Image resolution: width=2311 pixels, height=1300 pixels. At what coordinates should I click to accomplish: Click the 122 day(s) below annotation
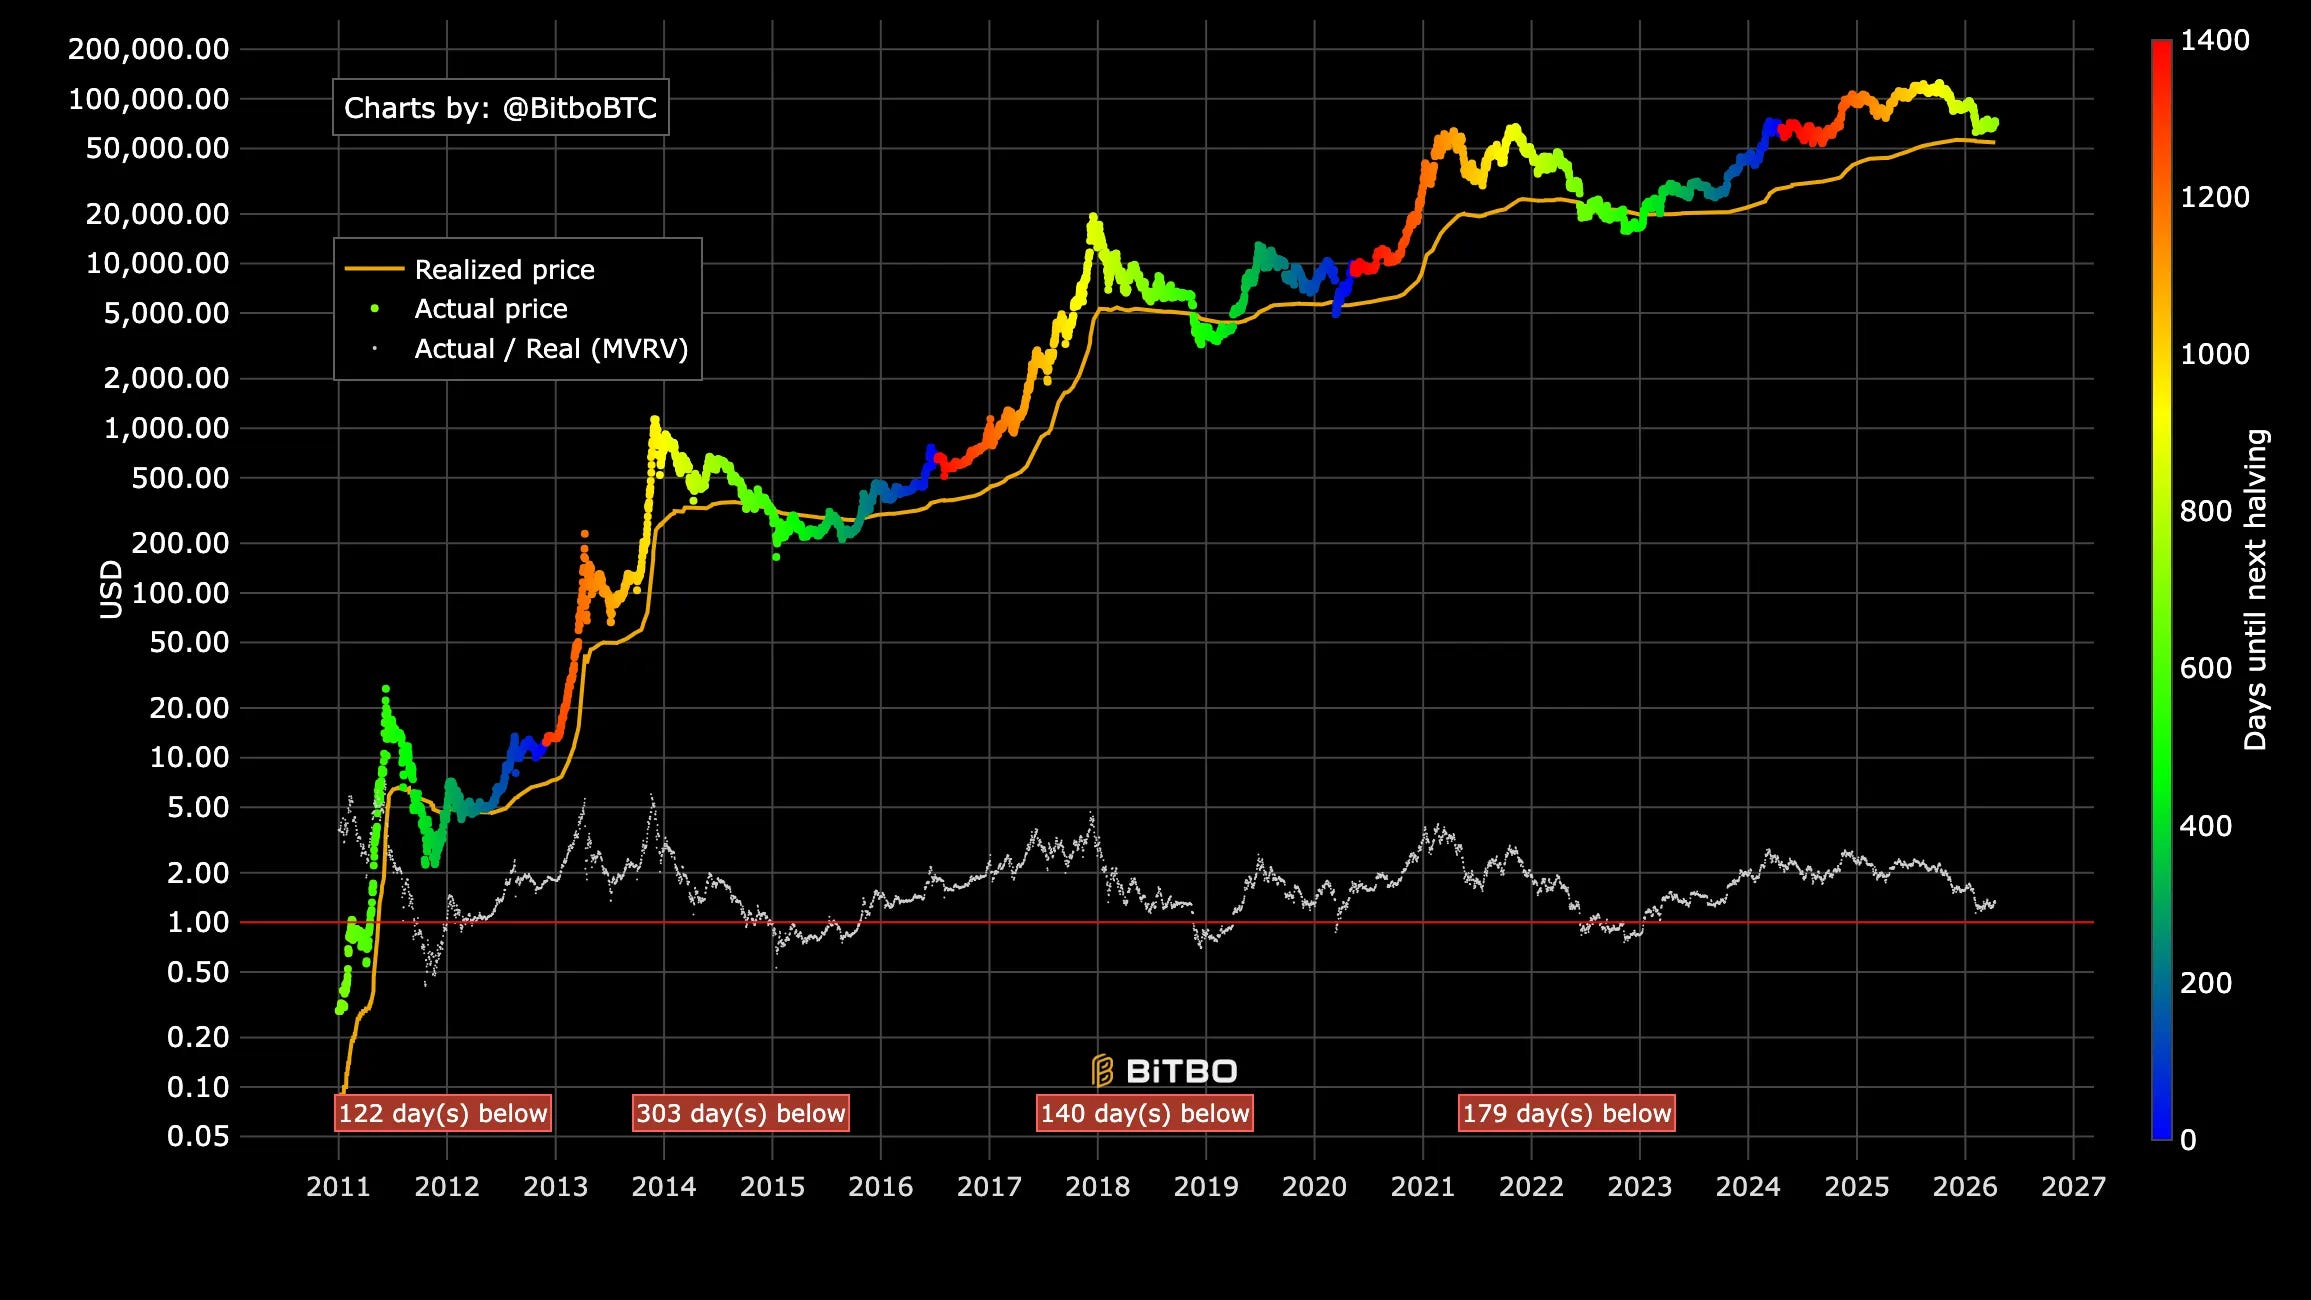(x=443, y=1113)
